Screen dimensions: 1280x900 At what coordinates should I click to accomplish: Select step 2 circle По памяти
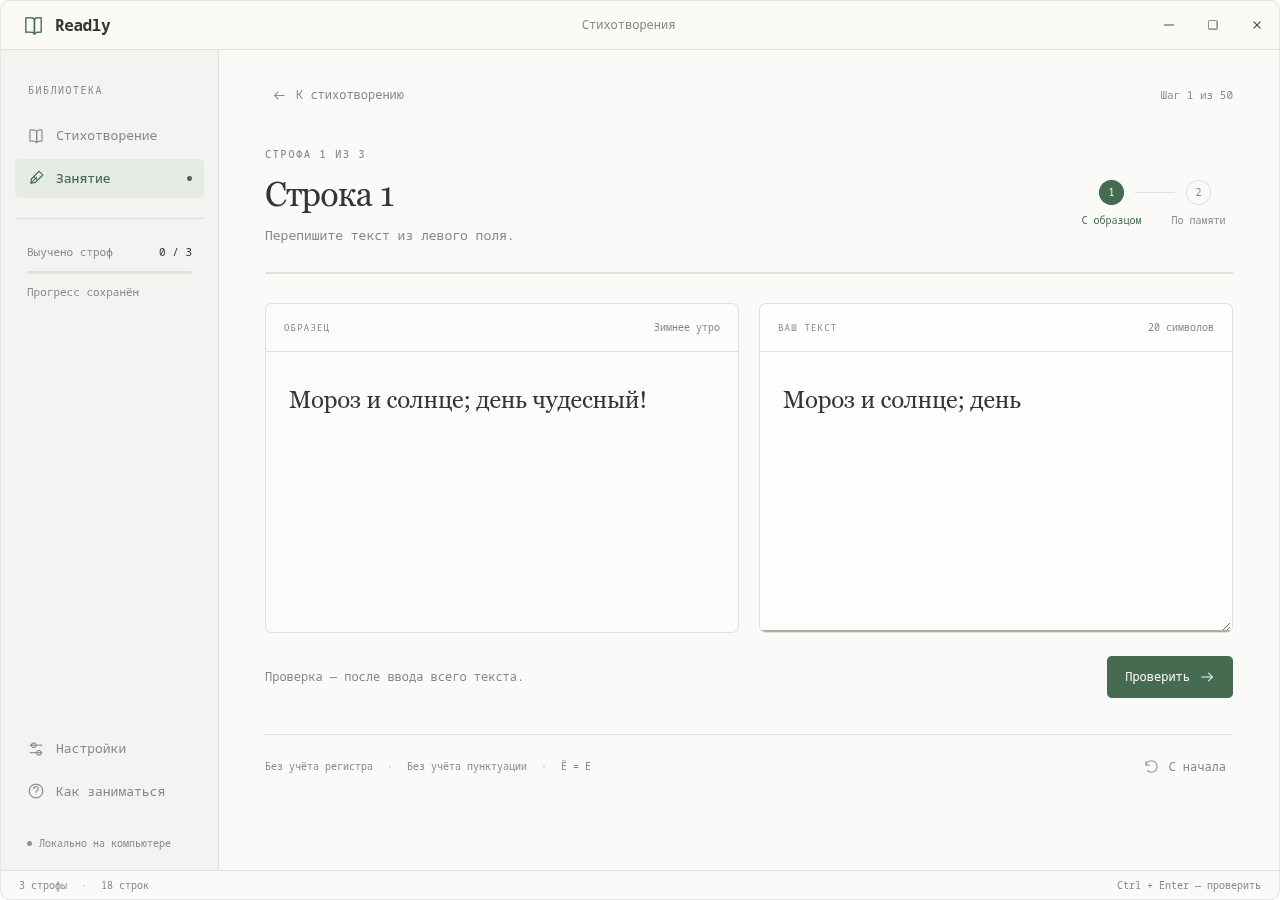point(1198,192)
